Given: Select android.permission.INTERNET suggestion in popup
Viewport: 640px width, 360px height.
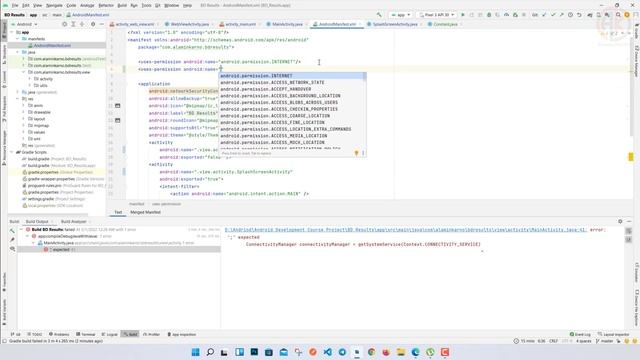Looking at the screenshot, I should tap(292, 76).
